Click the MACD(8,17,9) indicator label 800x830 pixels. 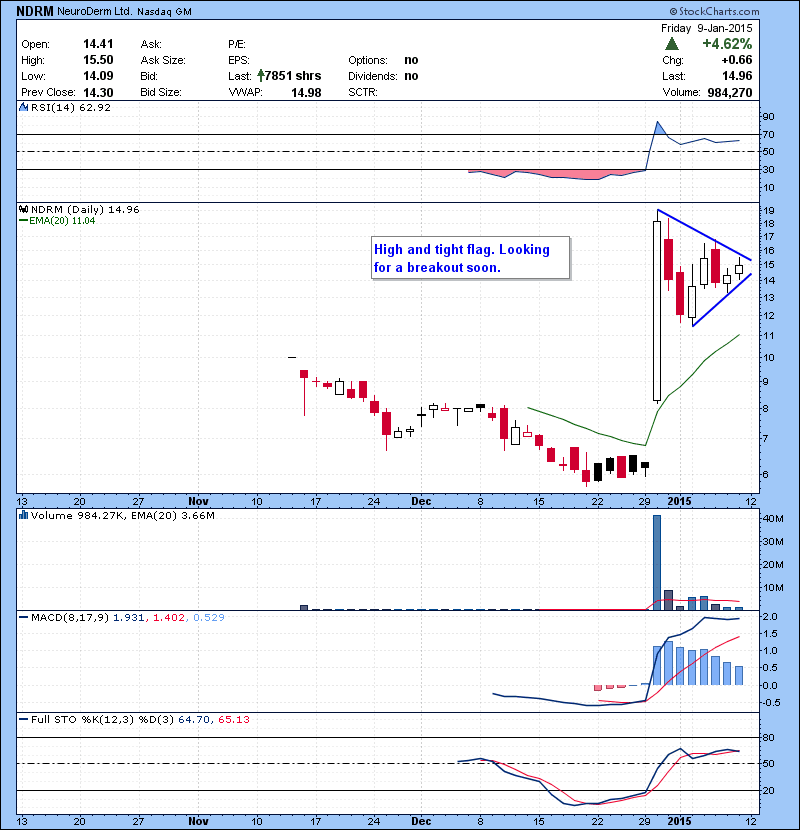pos(70,617)
